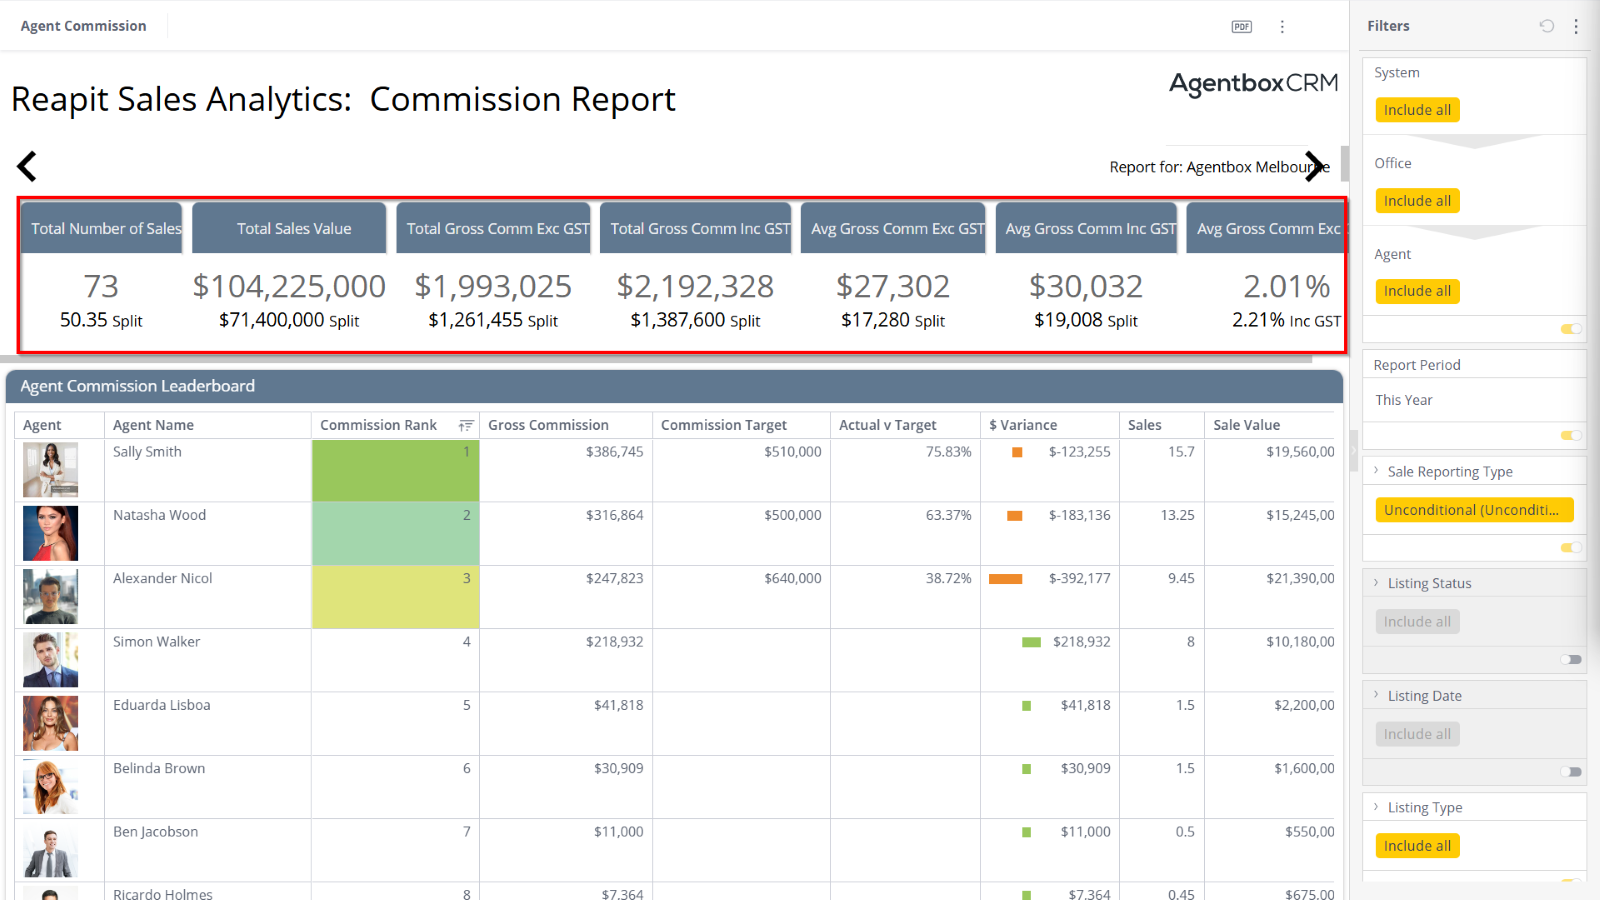Go to next page with right arrow
The image size is (1600, 900).
(1315, 166)
